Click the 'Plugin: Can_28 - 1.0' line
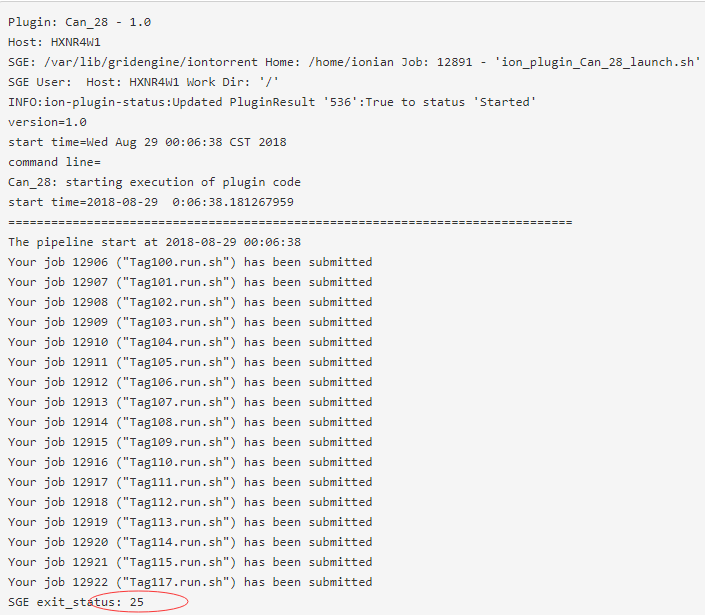 pyautogui.click(x=80, y=22)
